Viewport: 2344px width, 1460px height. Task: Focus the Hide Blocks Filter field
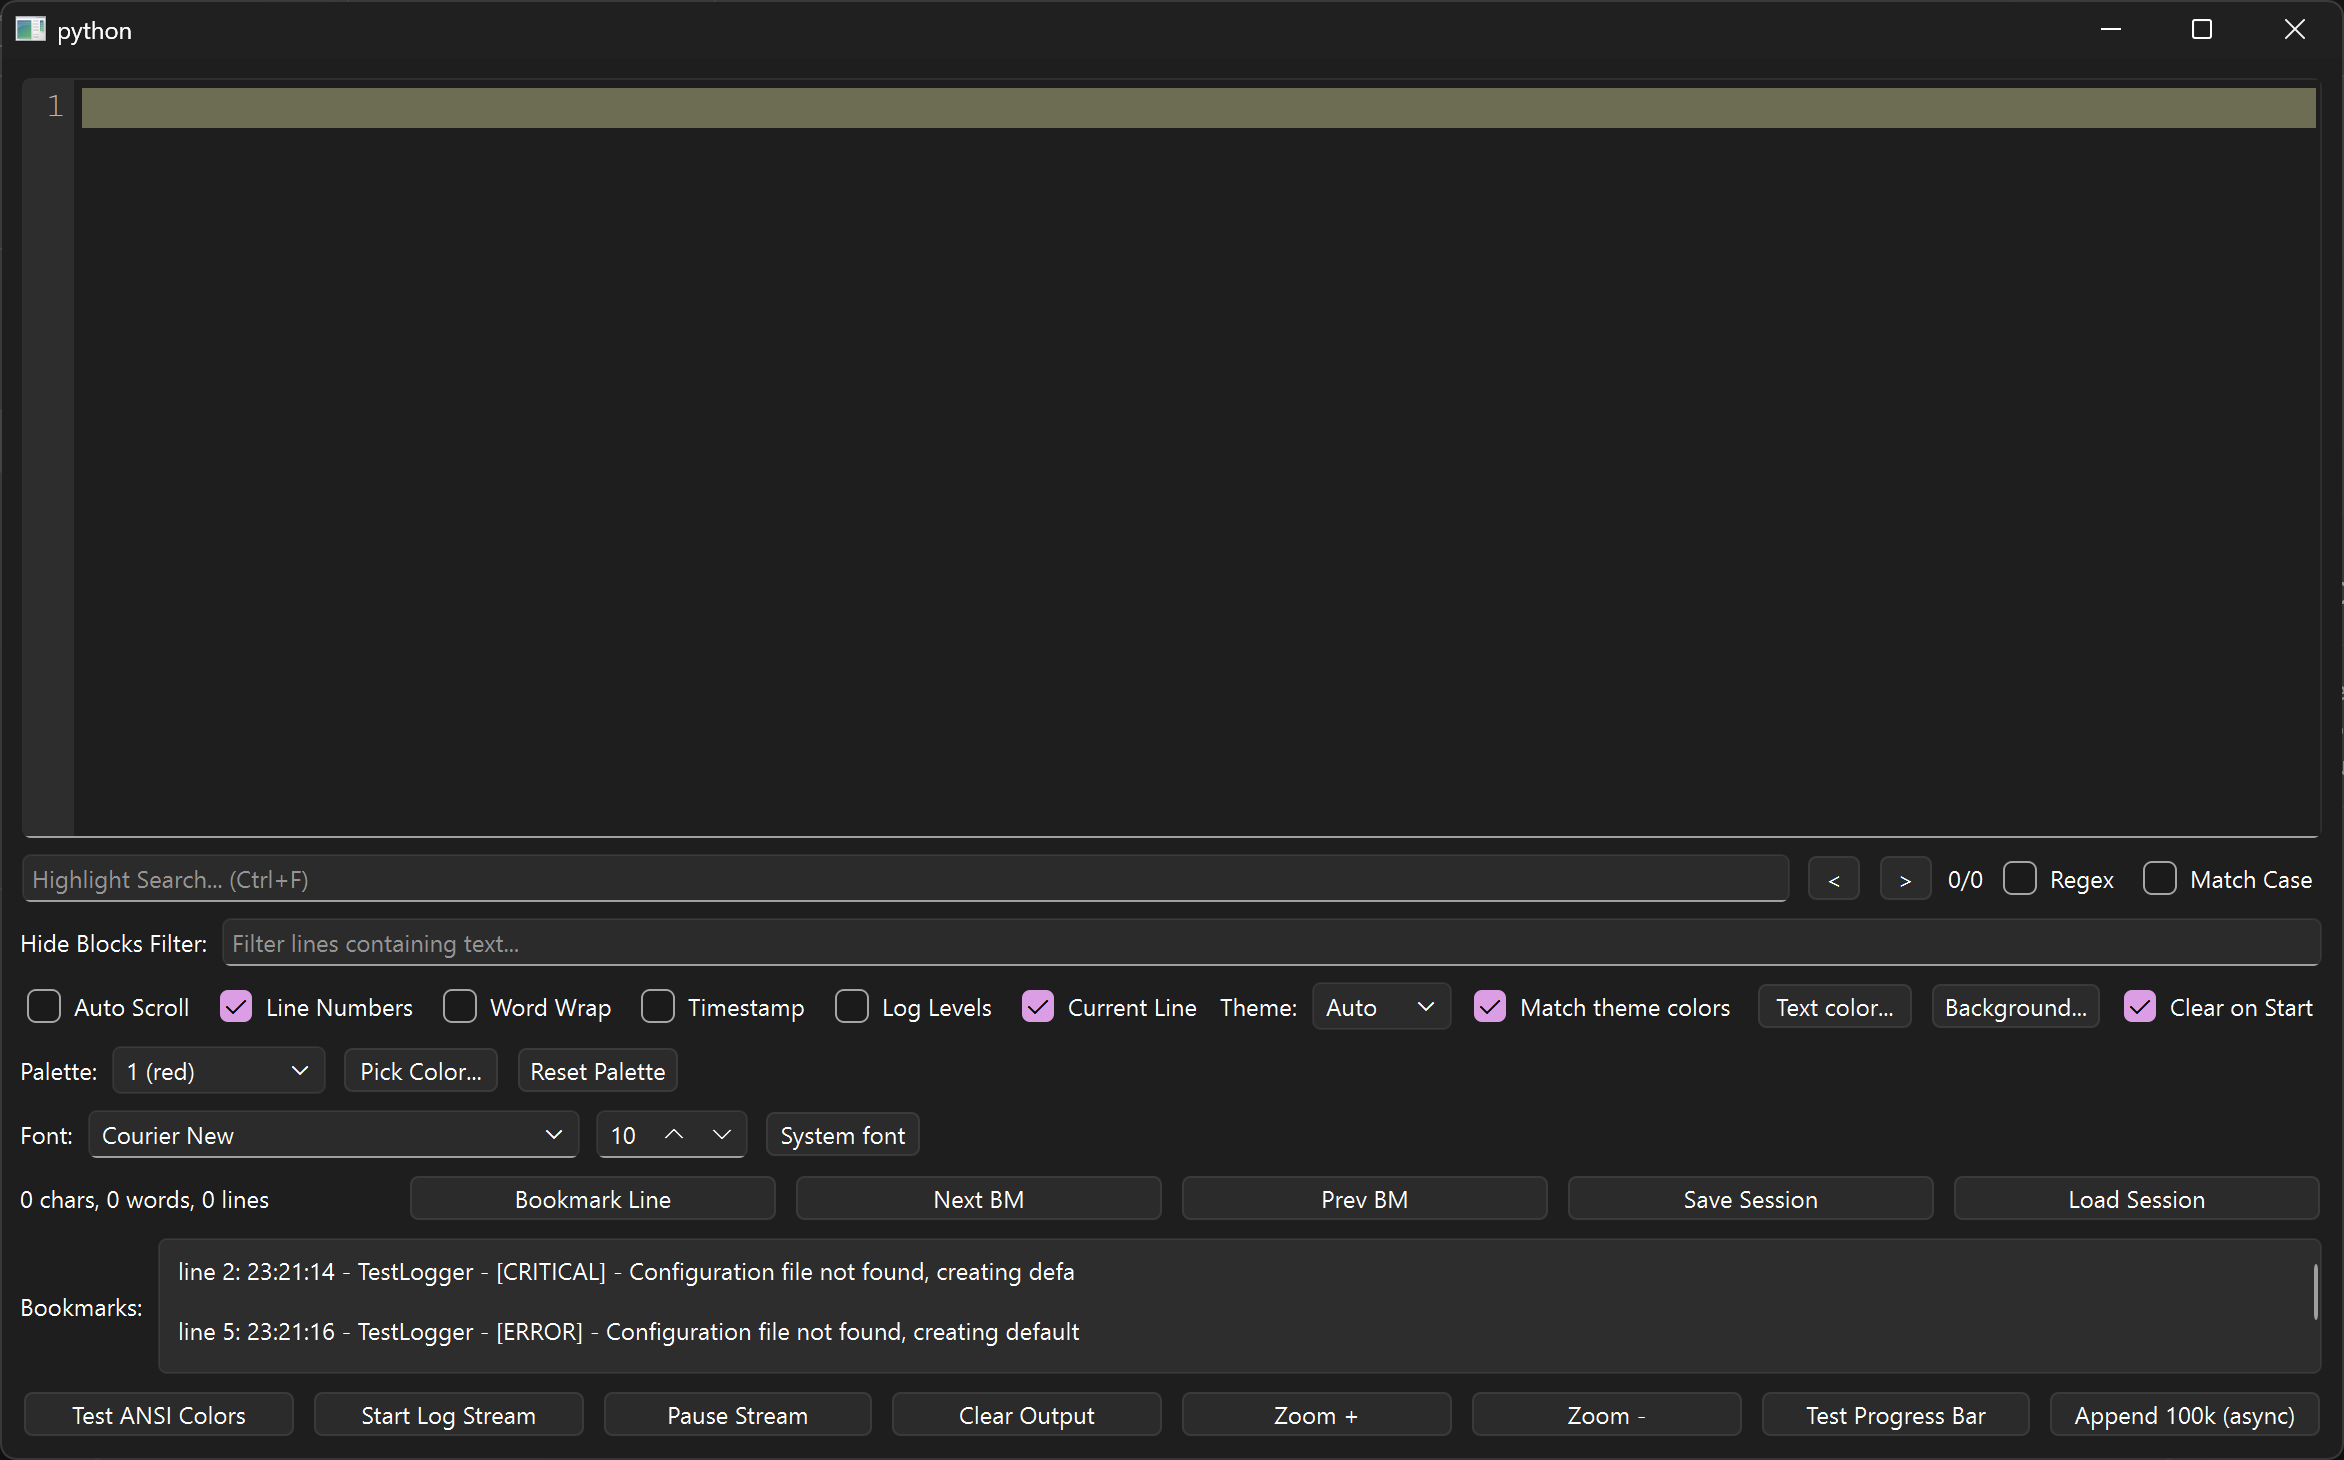[1271, 943]
